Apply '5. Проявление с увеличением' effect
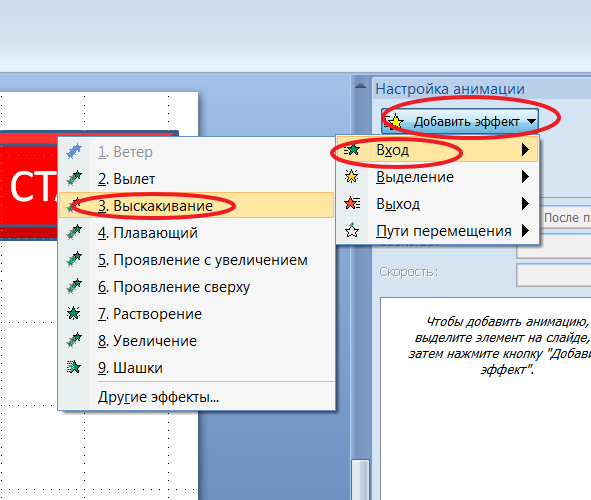The height and width of the screenshot is (500, 591). click(x=197, y=260)
